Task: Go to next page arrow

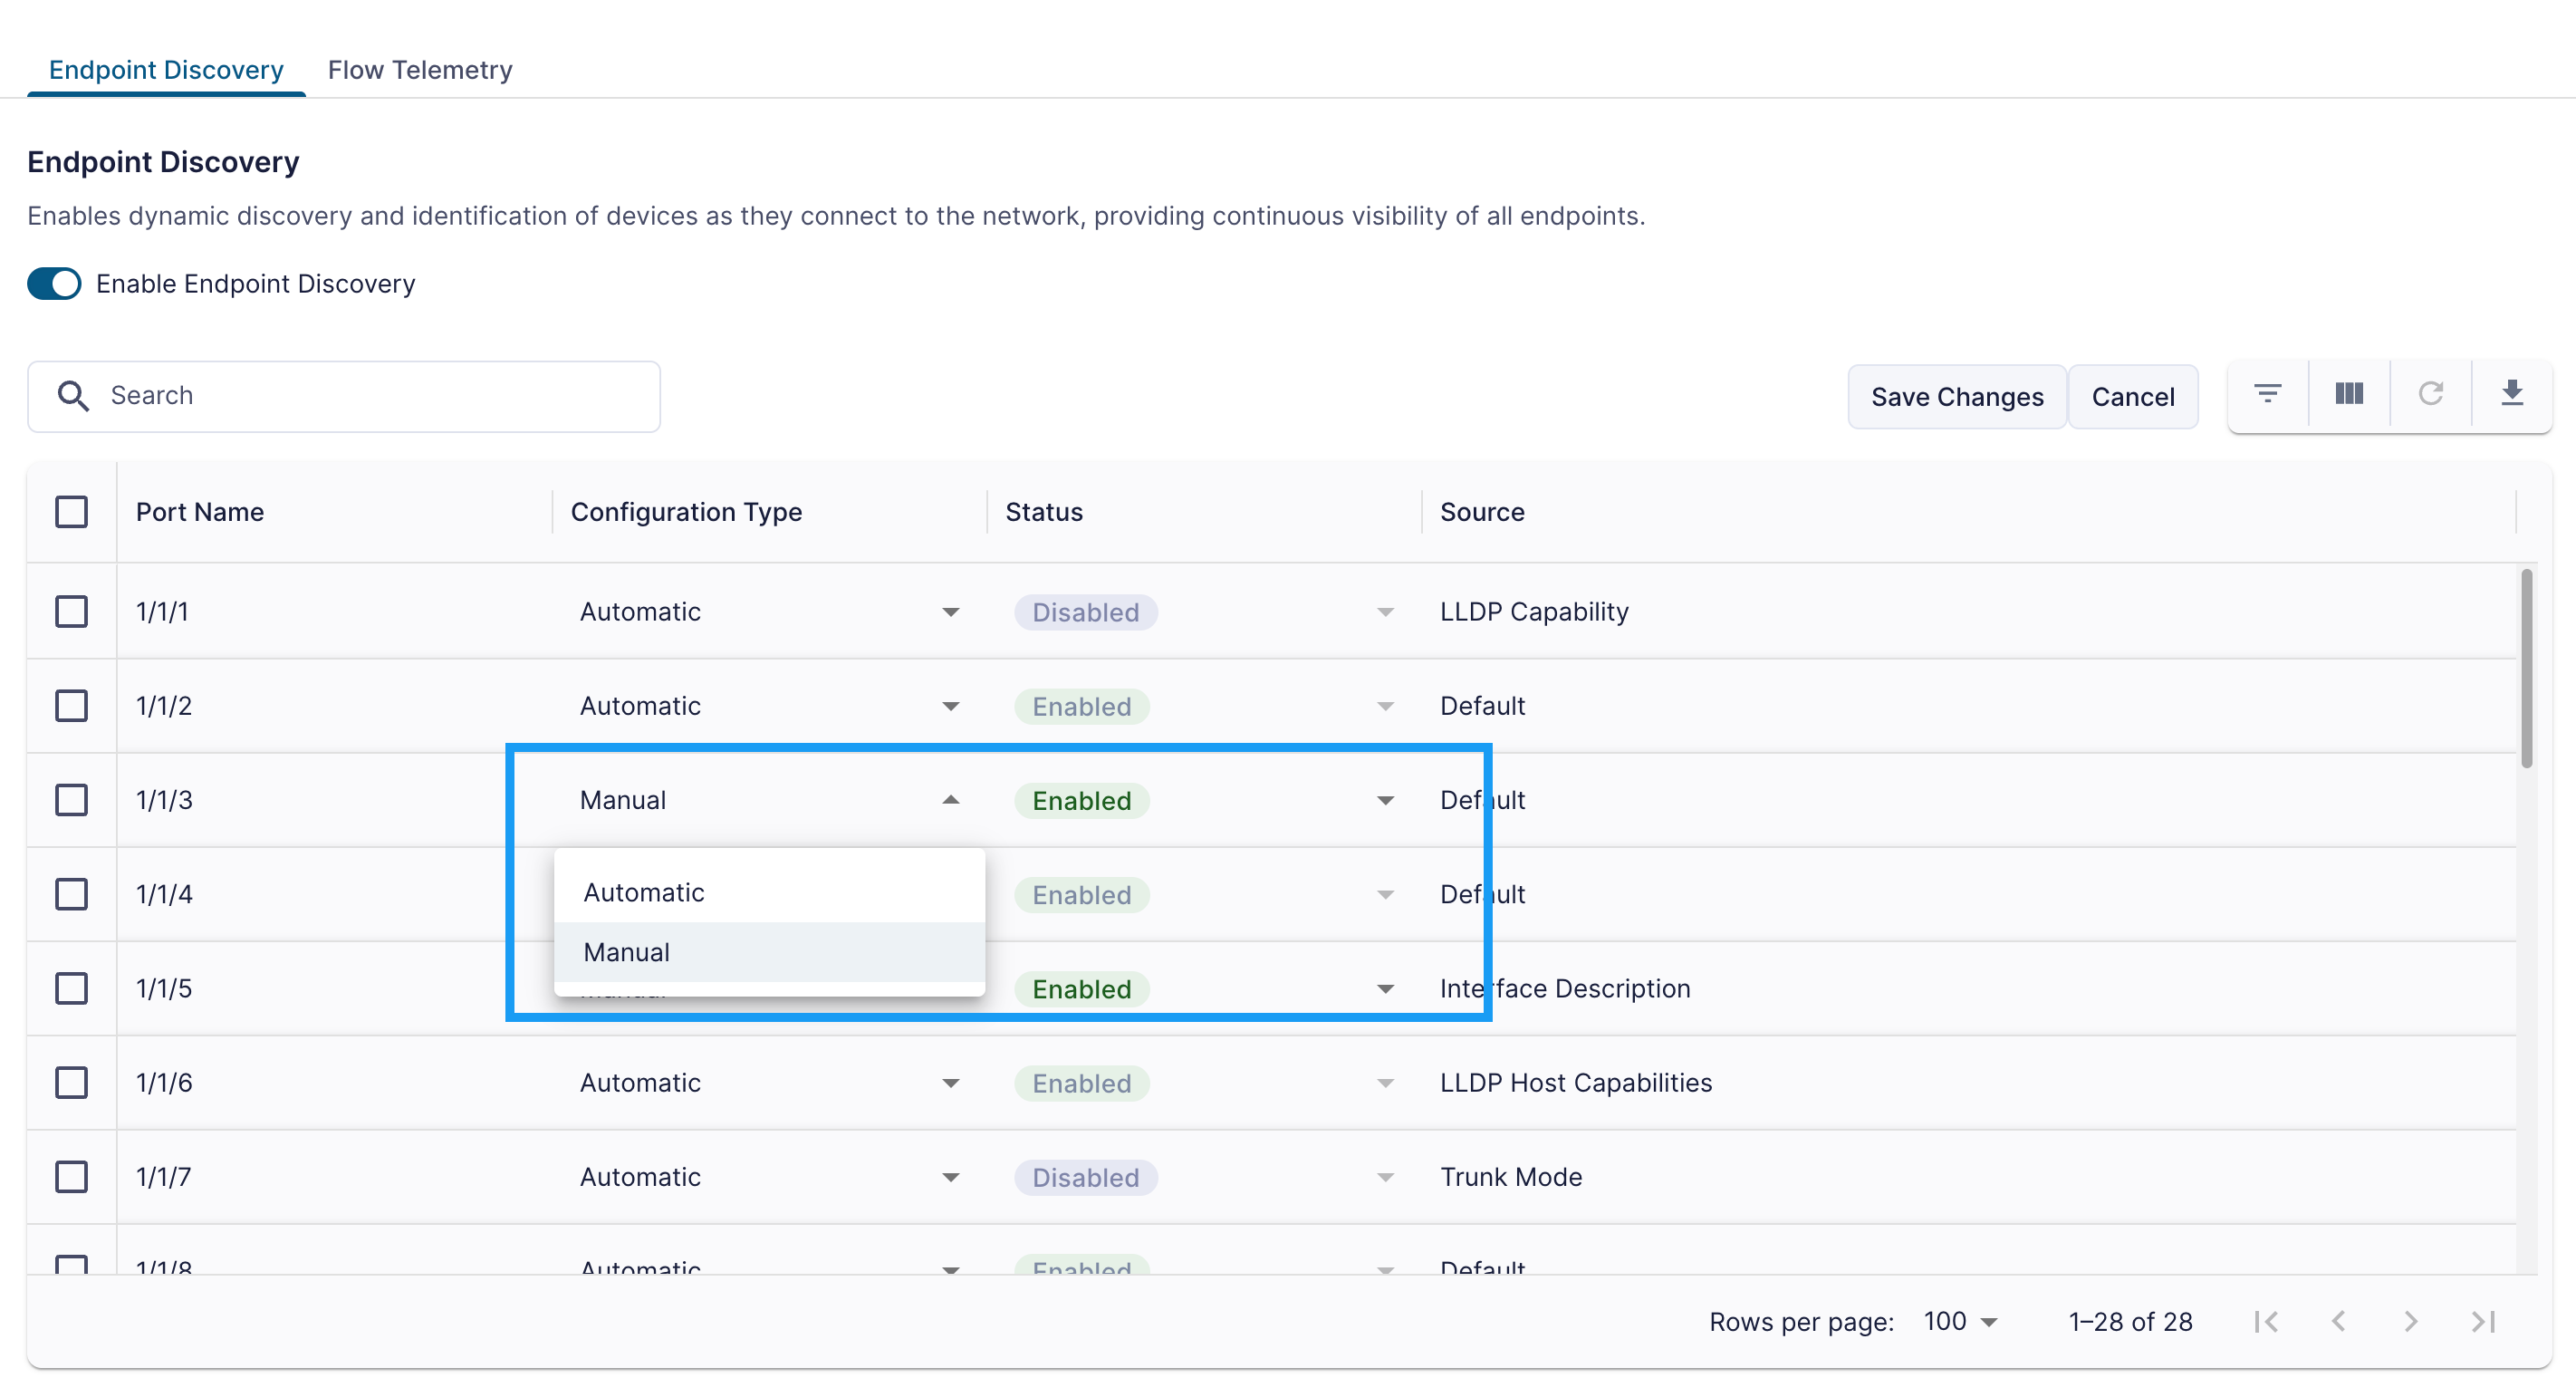Action: click(x=2410, y=1322)
